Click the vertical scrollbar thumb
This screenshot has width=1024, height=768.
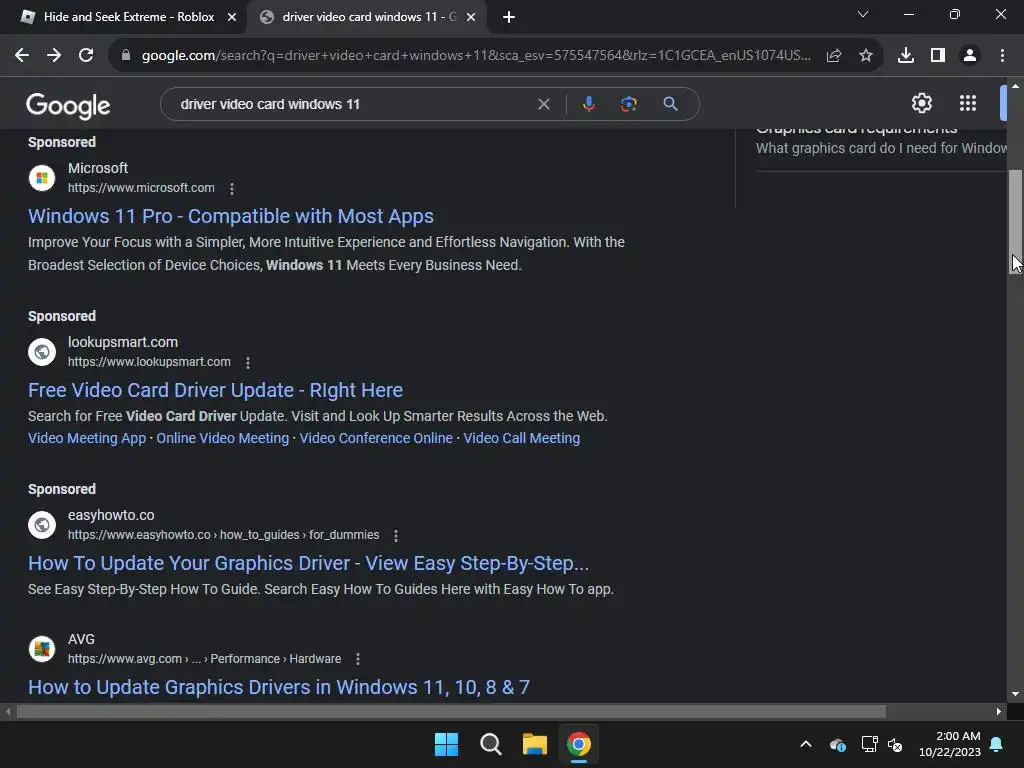[1015, 222]
